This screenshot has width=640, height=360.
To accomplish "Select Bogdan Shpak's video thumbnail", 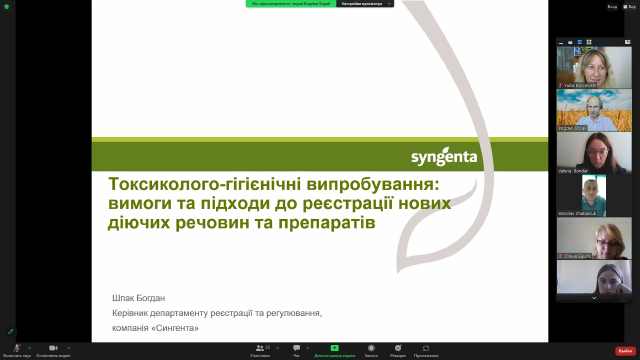I will (594, 110).
